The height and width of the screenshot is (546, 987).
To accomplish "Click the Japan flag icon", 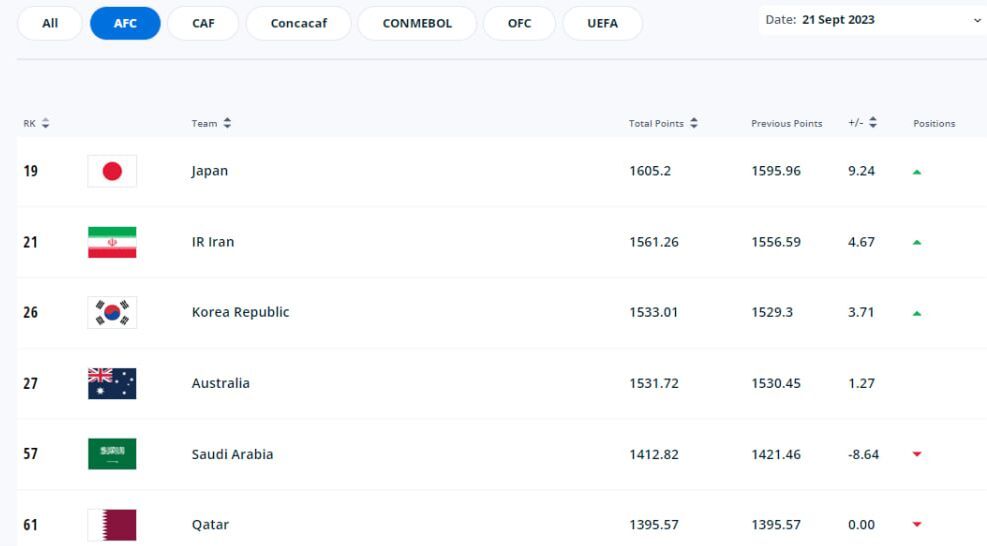I will [112, 171].
